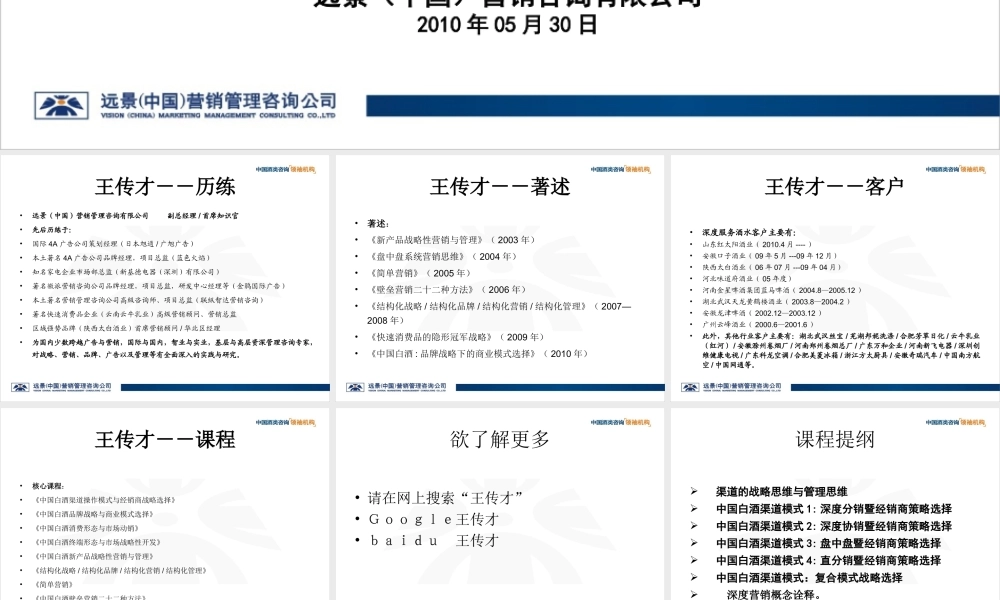The image size is (1000, 600).
Task: Select the 王传才--课程 slide title
Action: (x=166, y=440)
